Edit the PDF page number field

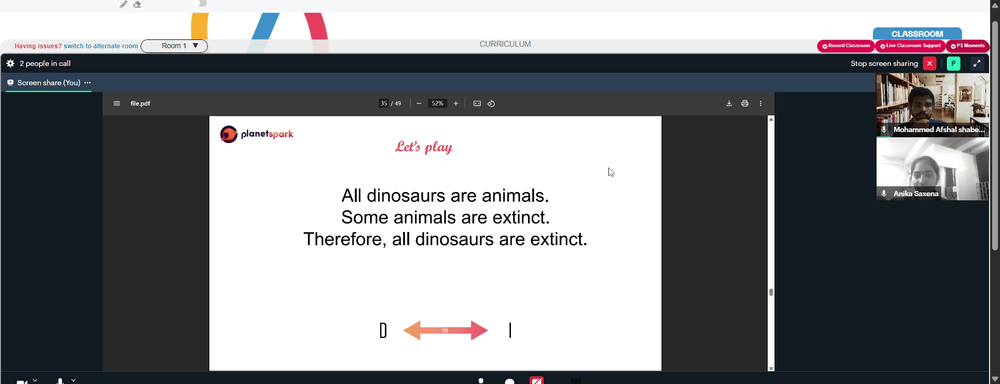pyautogui.click(x=383, y=103)
